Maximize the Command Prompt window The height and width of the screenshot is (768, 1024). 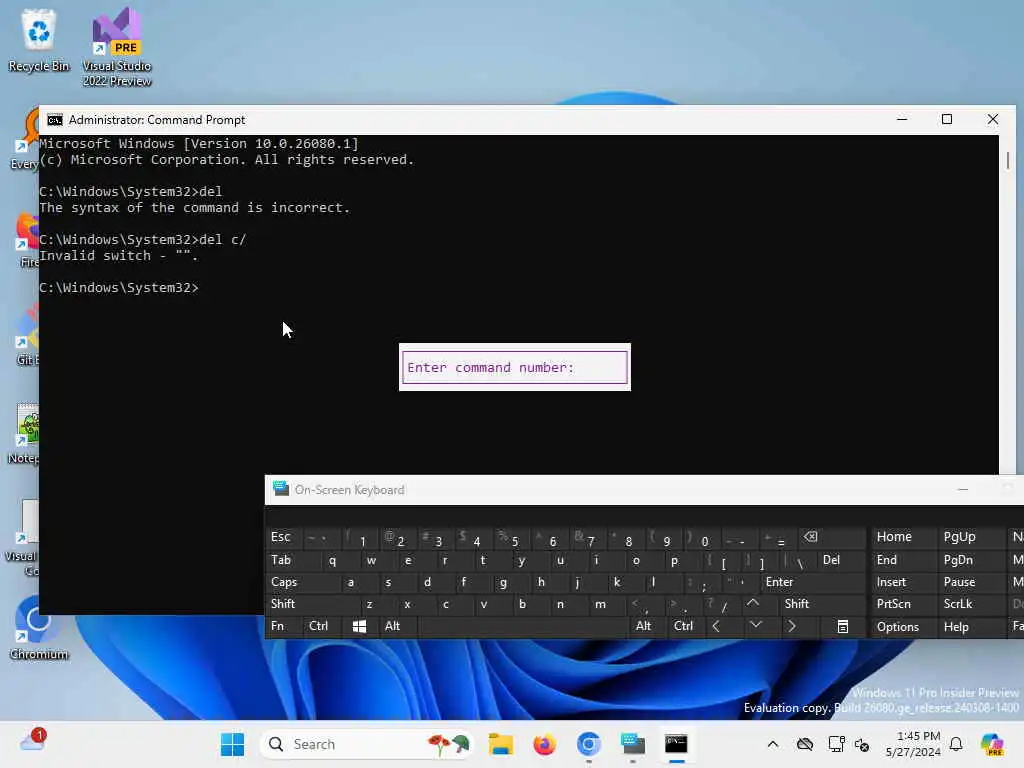(x=947, y=120)
